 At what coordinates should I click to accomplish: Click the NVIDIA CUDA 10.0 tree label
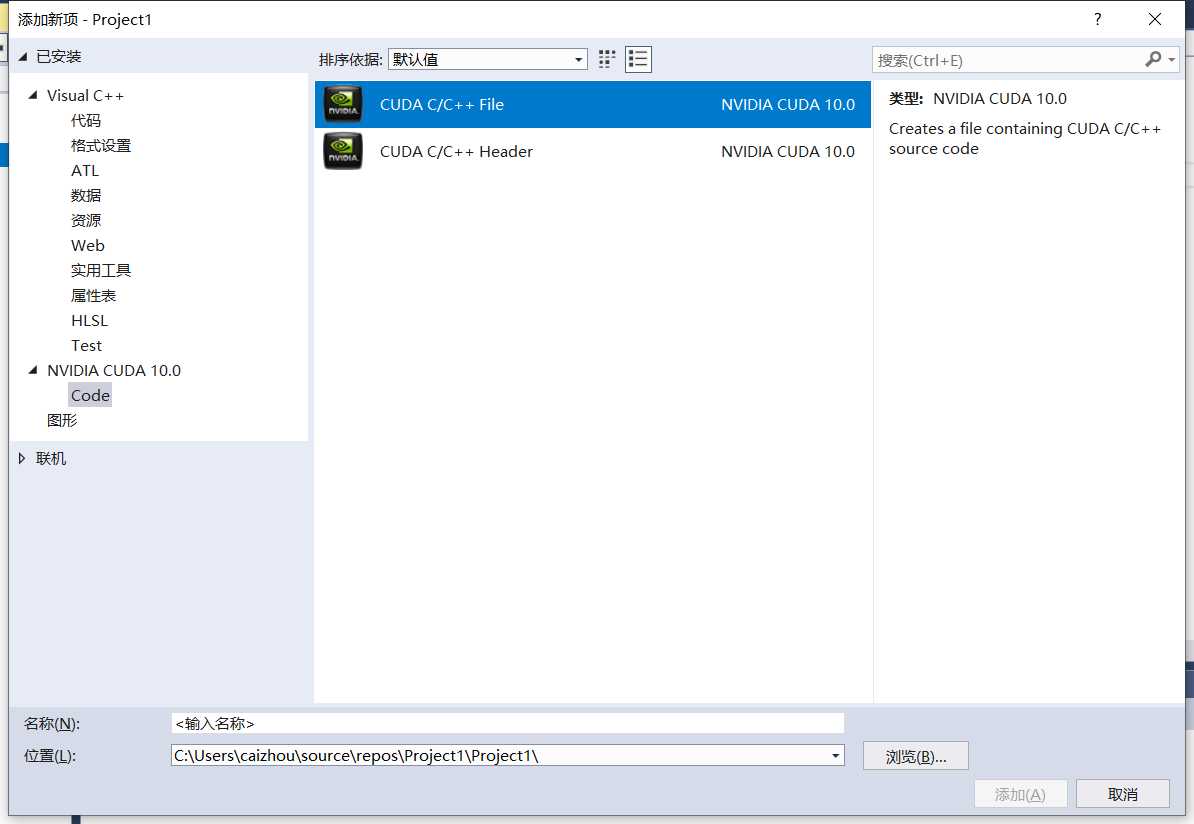114,371
